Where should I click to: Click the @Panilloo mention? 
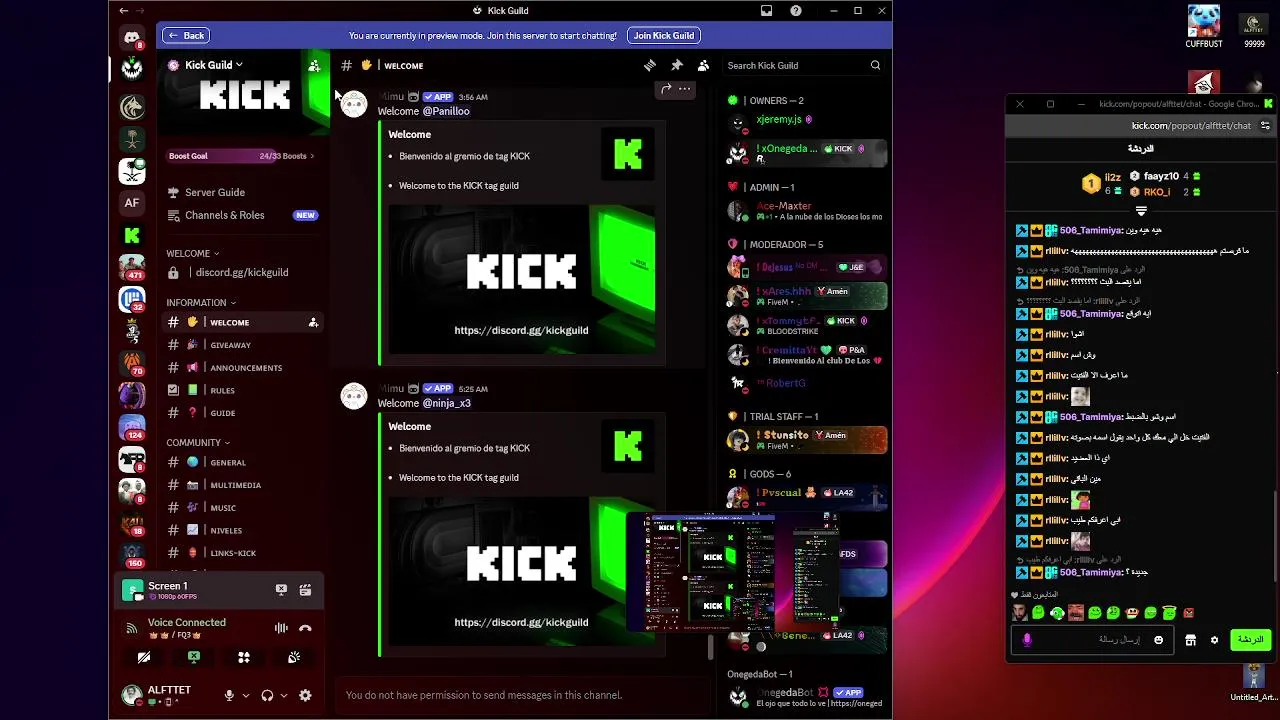[446, 111]
